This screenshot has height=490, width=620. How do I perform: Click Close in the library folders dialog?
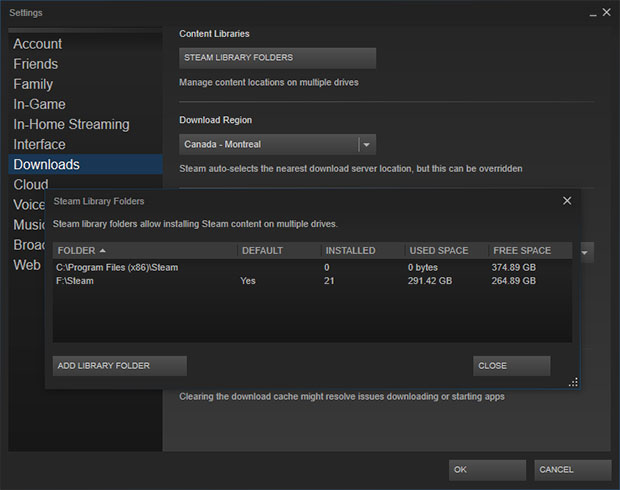511,366
